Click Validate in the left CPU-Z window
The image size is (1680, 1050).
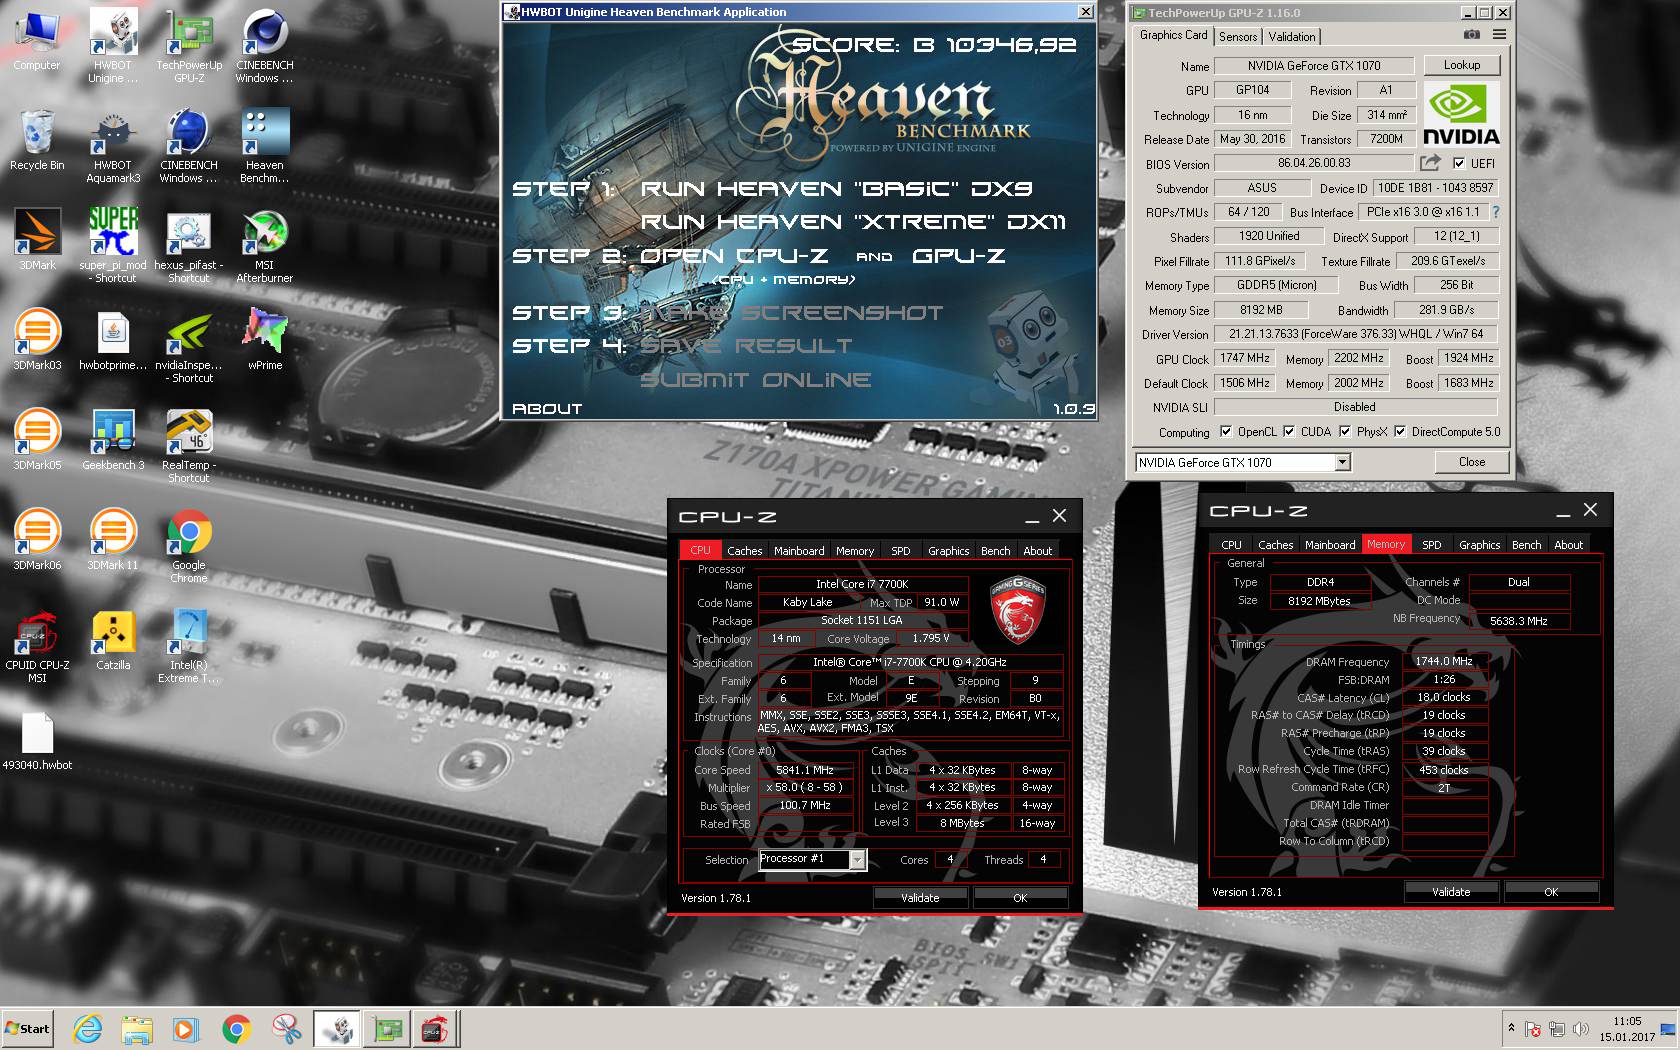tap(920, 898)
